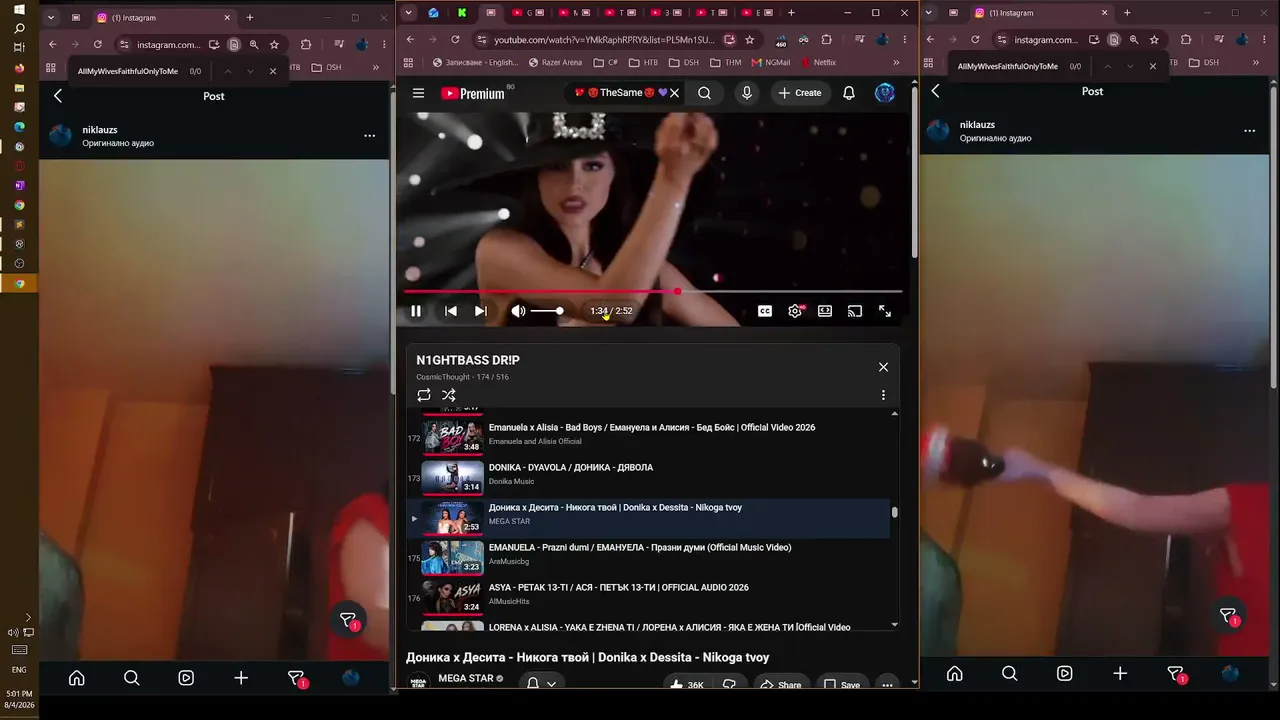Screen dimensions: 1280x720
Task: Click the find-in-page field in right Instagram window
Action: click(1006, 66)
